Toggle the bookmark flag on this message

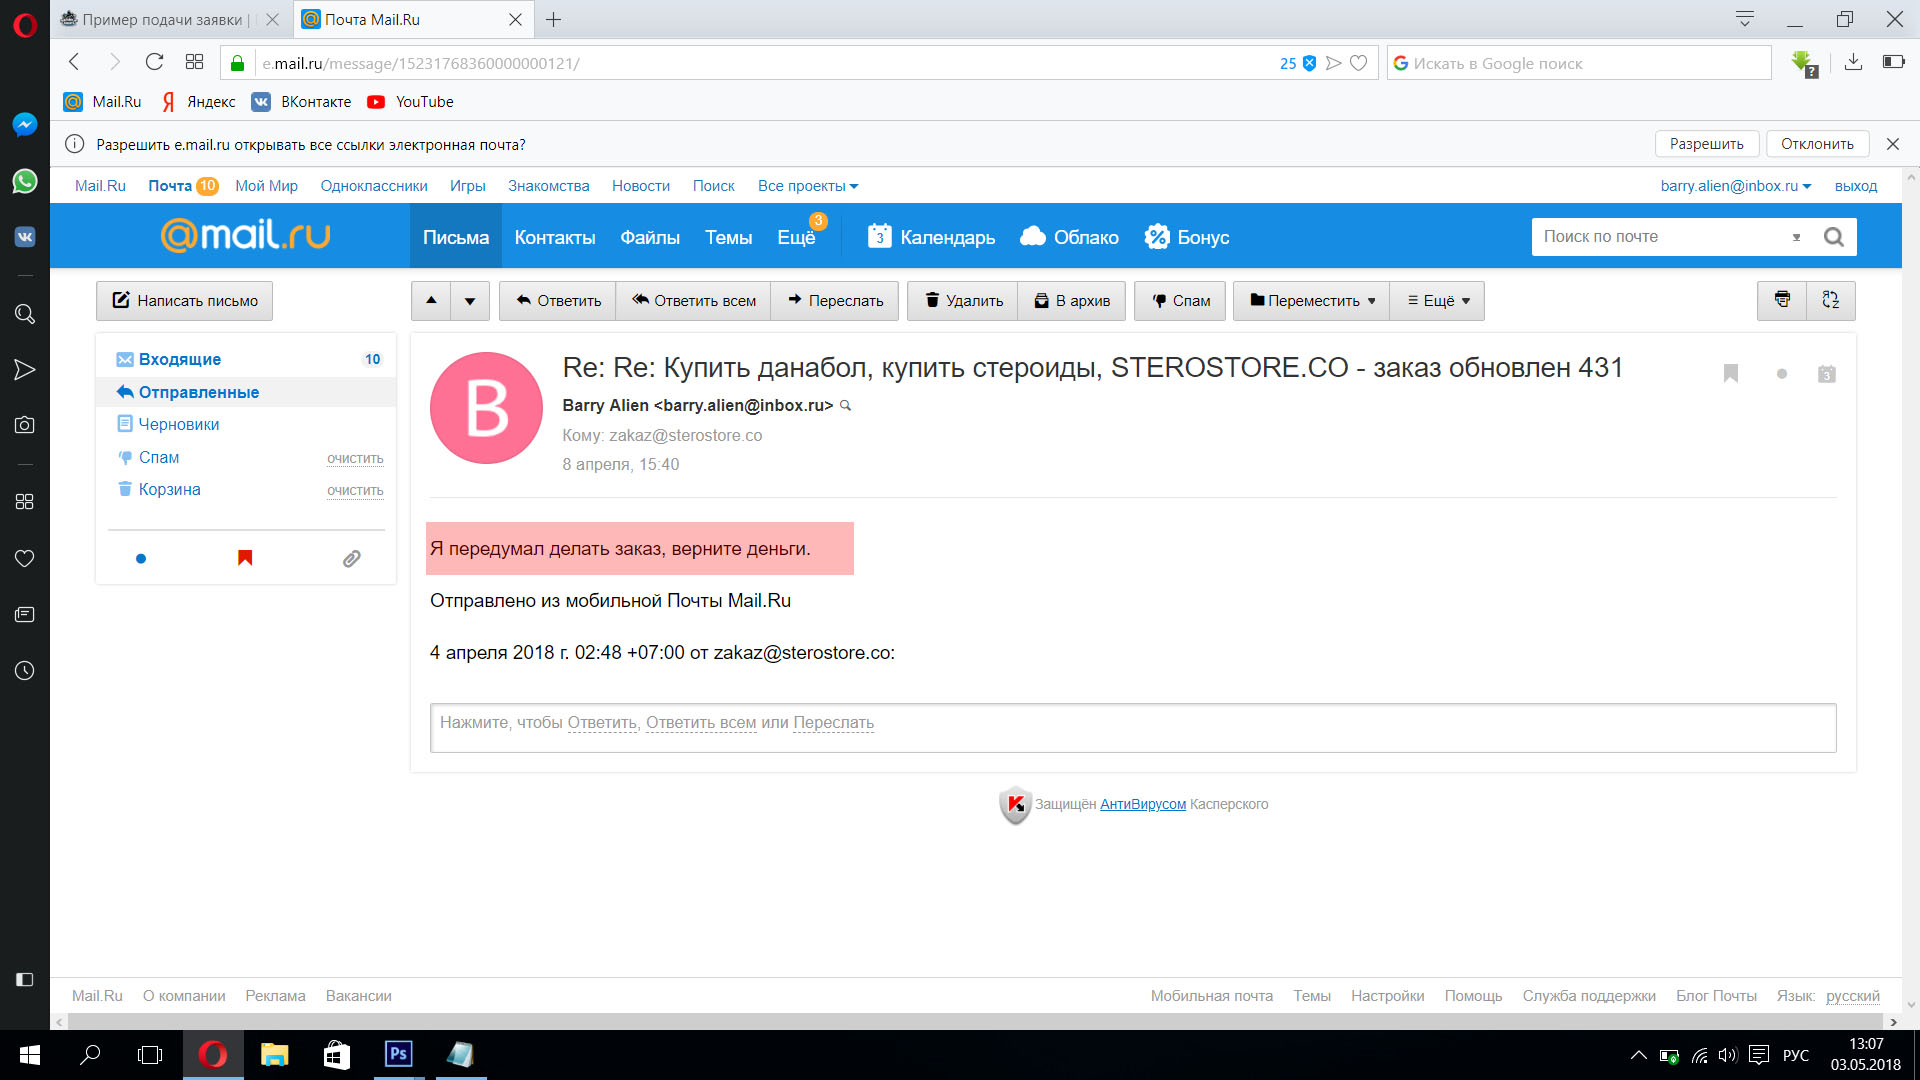(x=1731, y=373)
